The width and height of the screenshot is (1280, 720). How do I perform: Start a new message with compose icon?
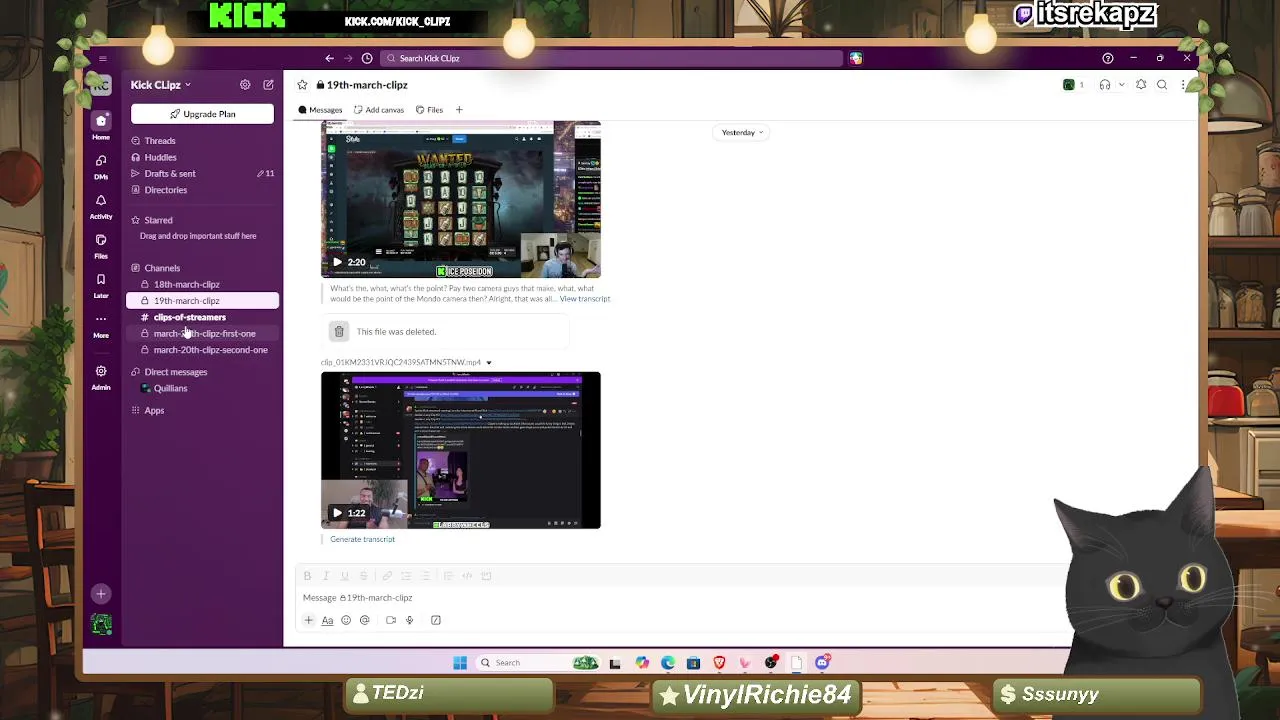pyautogui.click(x=268, y=85)
